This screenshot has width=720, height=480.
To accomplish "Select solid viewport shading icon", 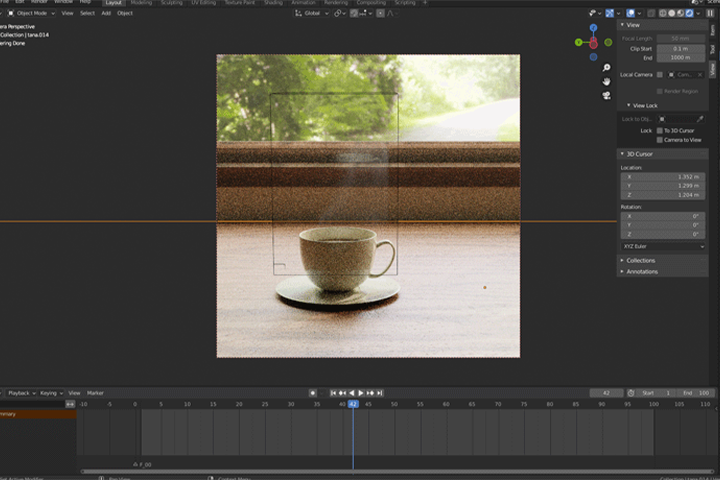I will tap(671, 13).
